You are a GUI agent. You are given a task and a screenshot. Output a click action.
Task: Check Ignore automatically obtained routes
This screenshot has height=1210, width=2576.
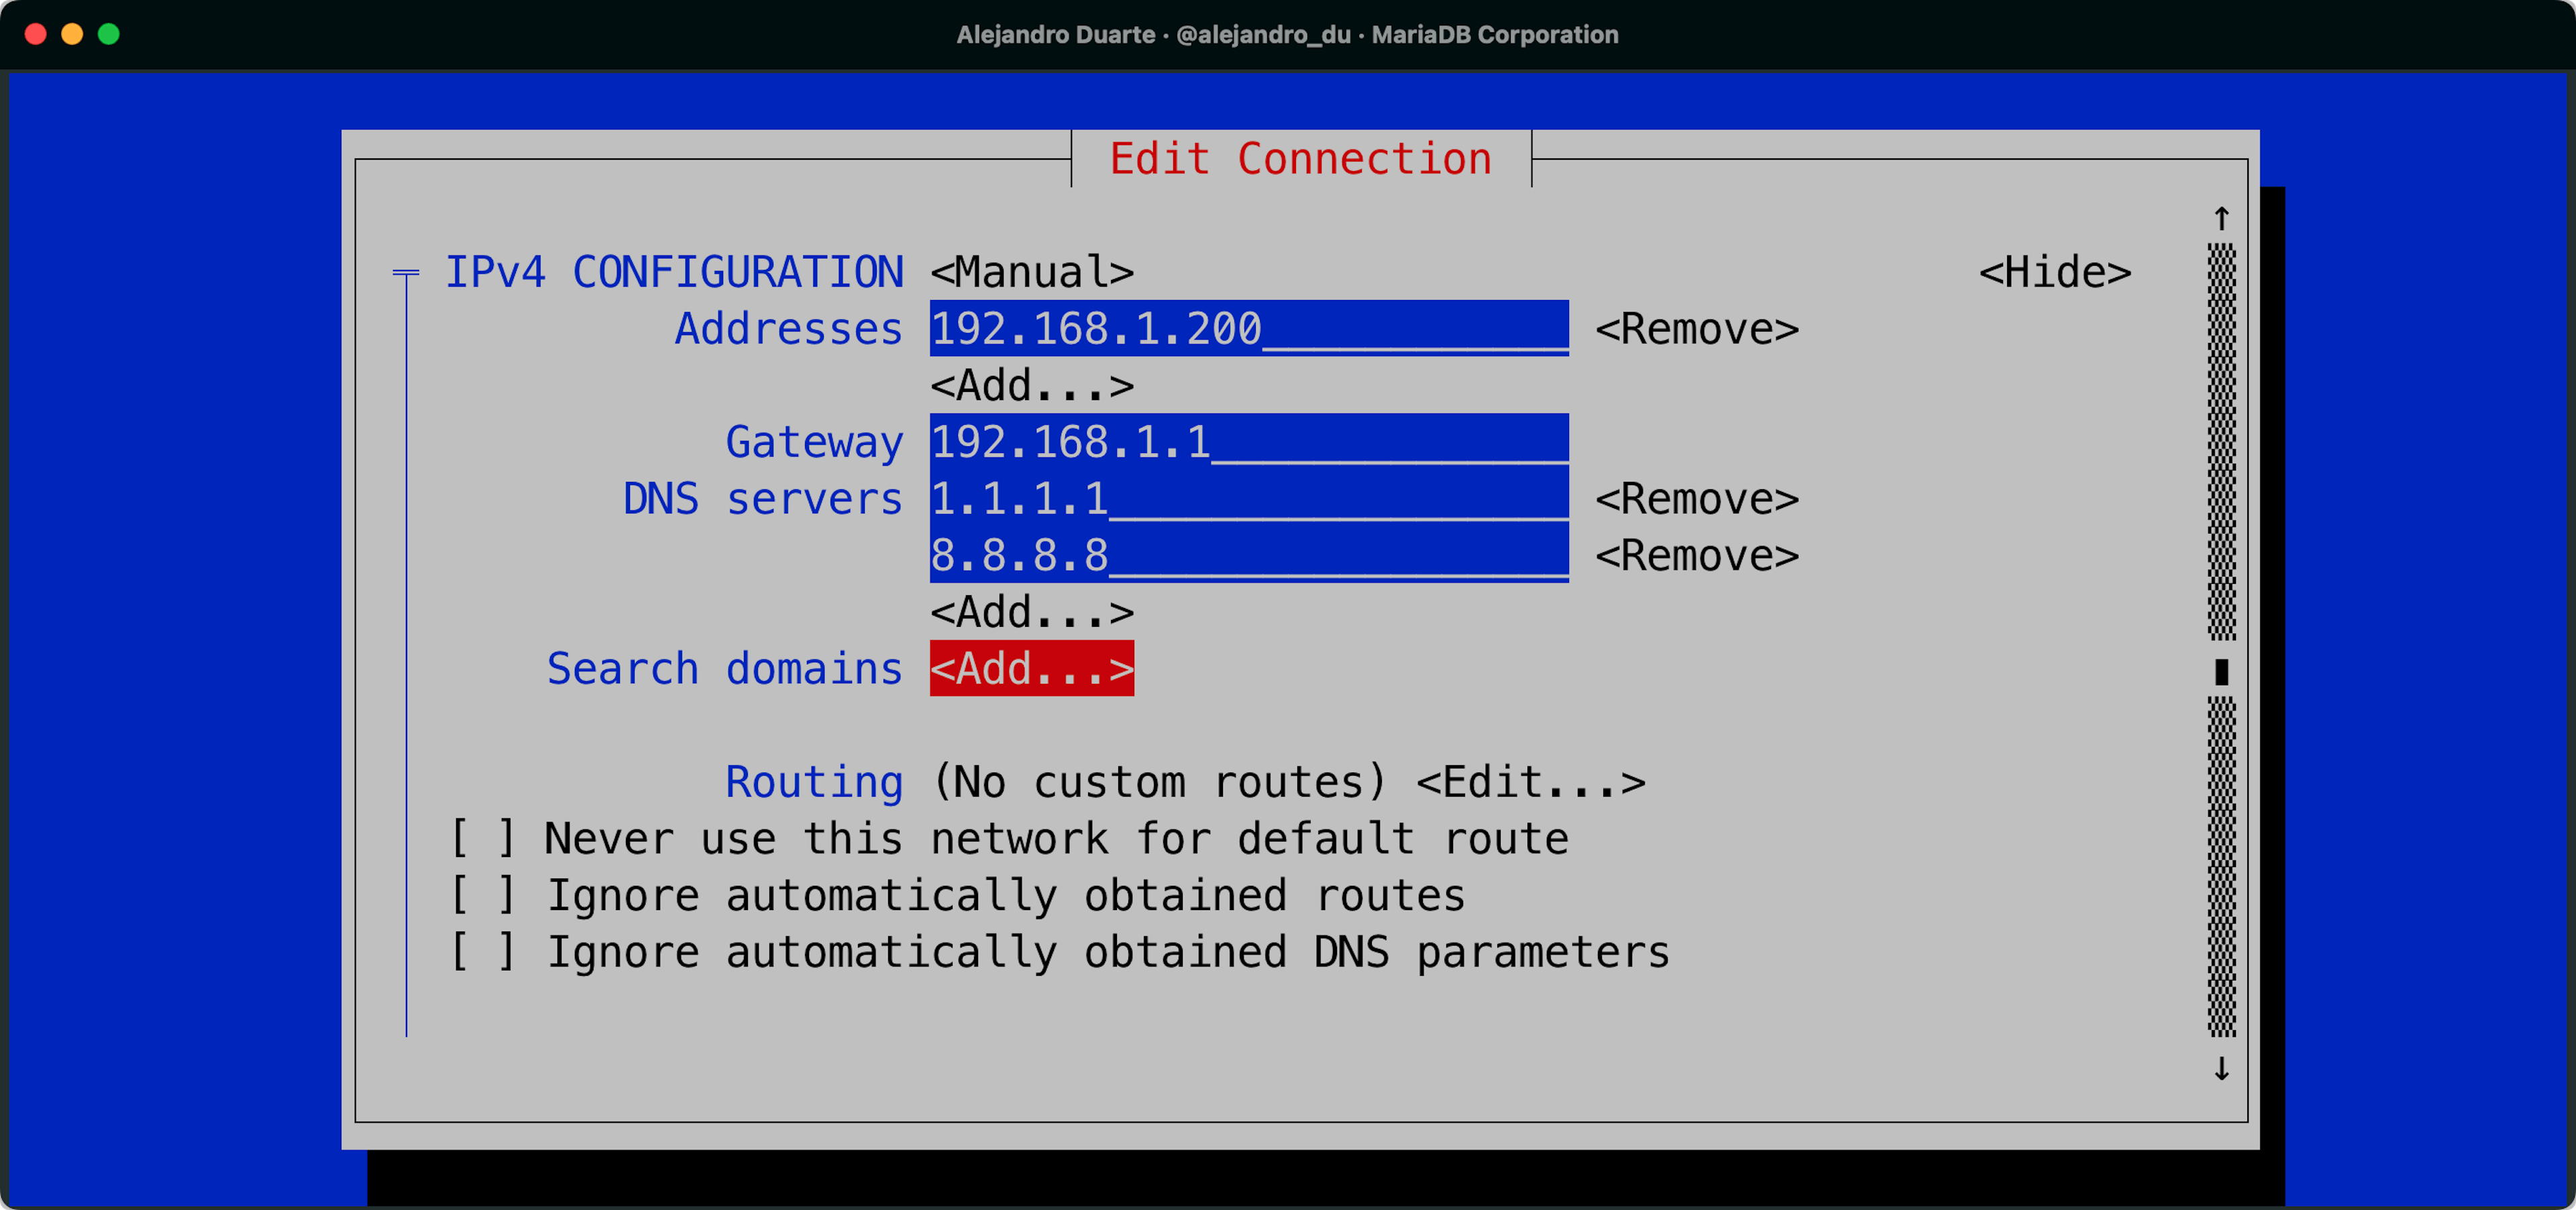pyautogui.click(x=483, y=896)
